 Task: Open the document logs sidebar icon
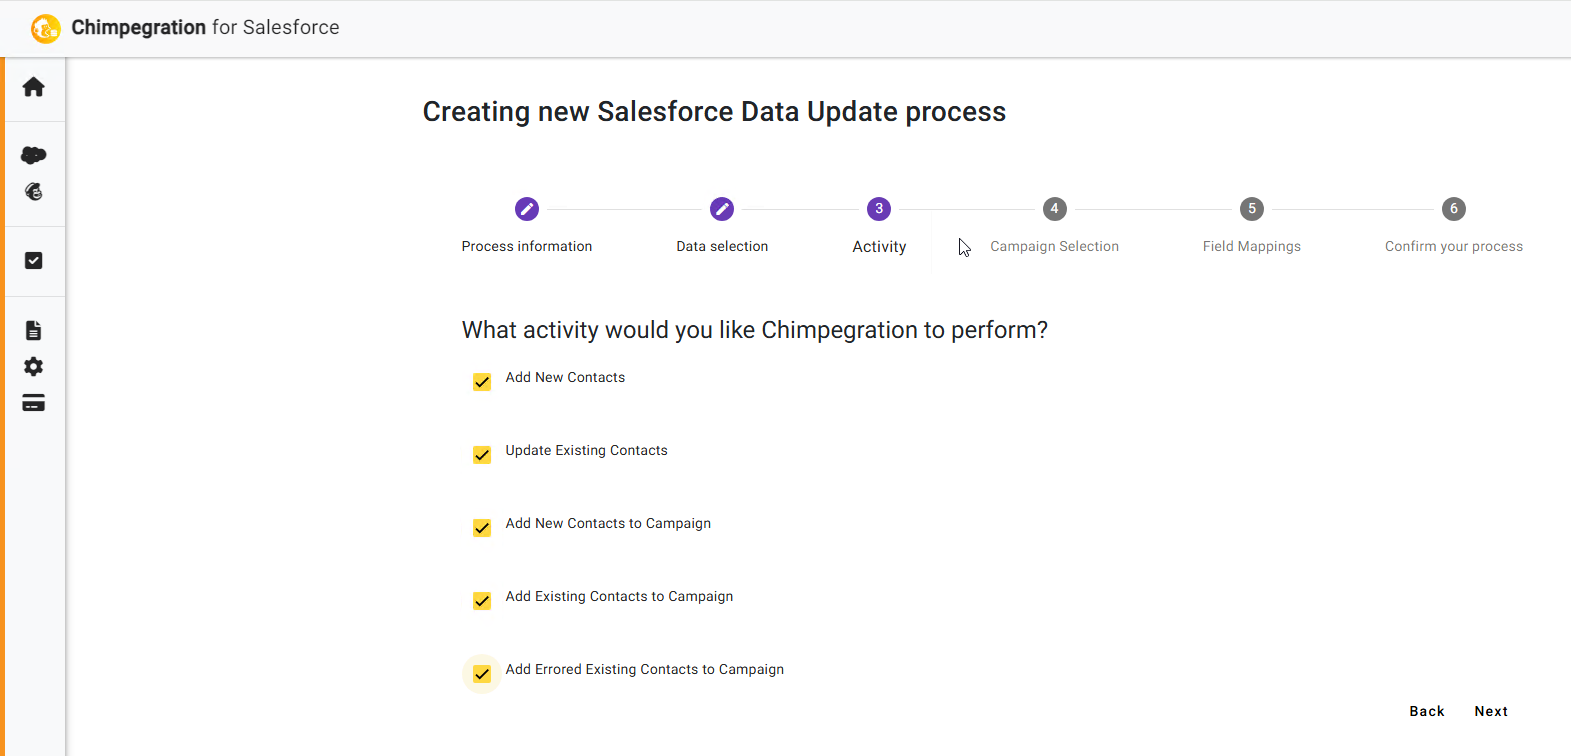click(33, 330)
